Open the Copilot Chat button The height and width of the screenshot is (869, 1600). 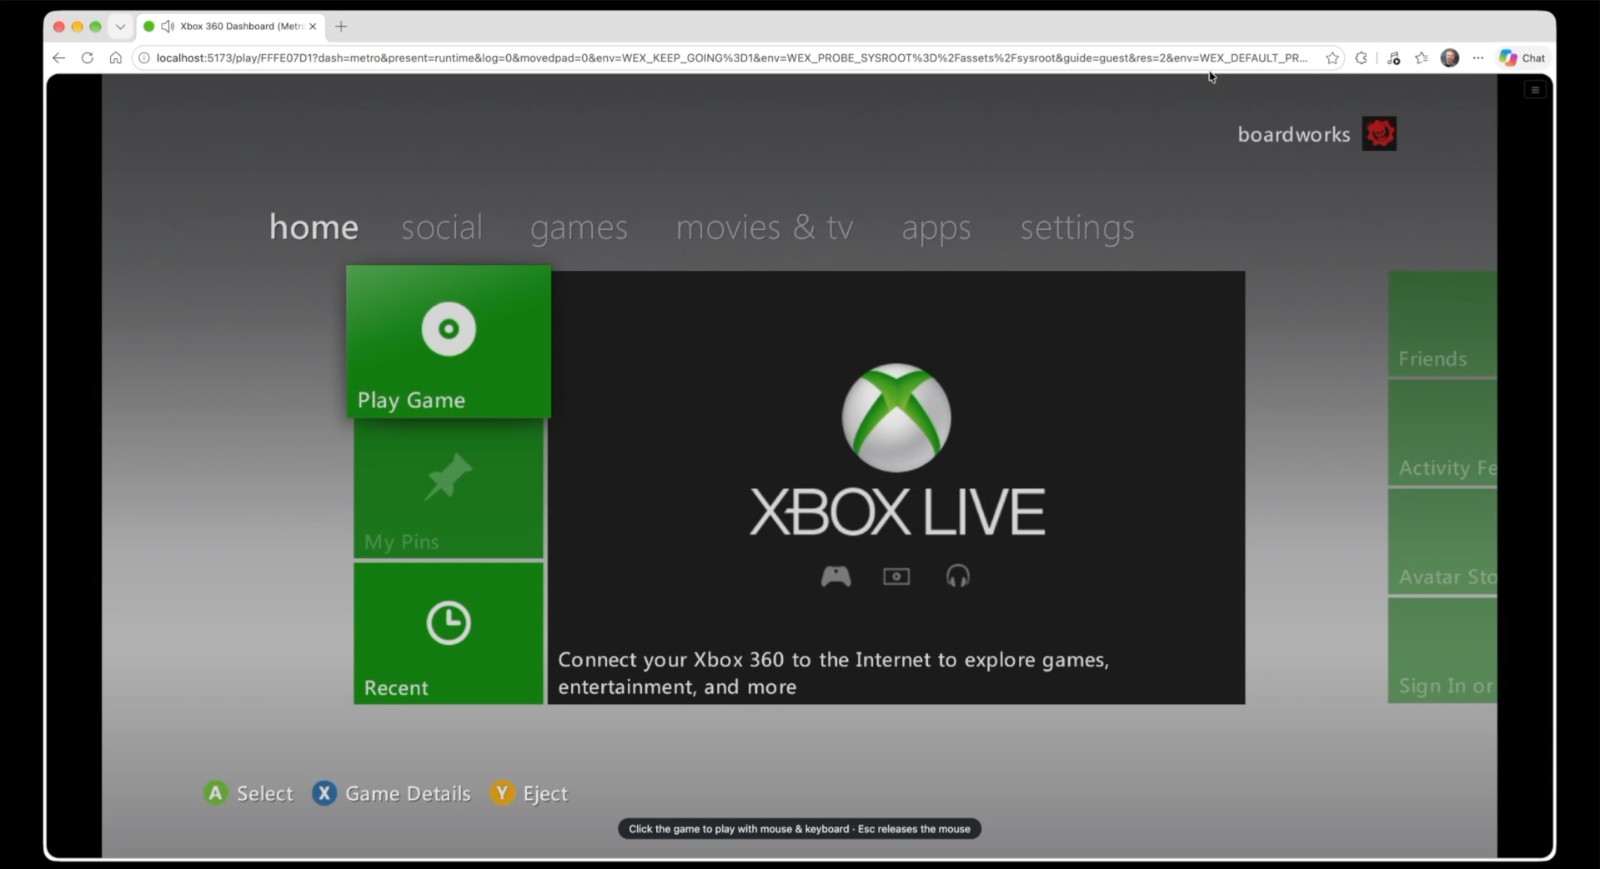click(1522, 58)
